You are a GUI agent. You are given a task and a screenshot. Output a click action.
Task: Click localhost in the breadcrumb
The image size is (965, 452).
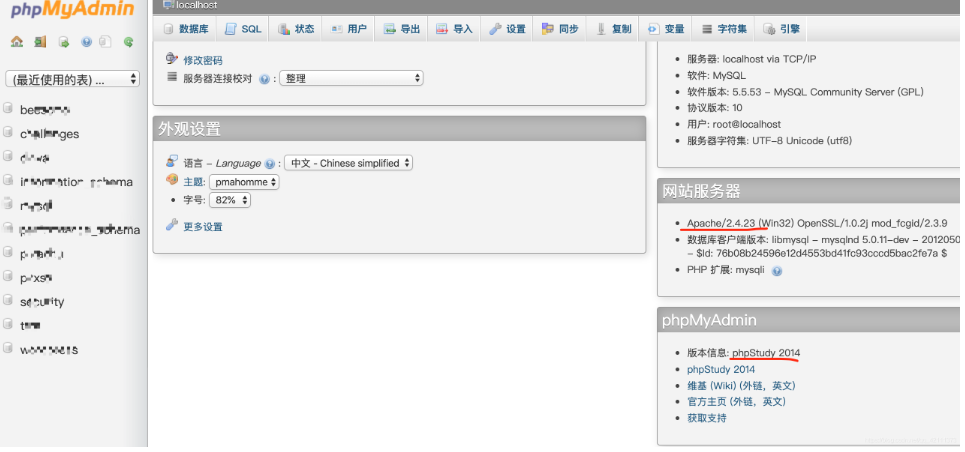(196, 5)
